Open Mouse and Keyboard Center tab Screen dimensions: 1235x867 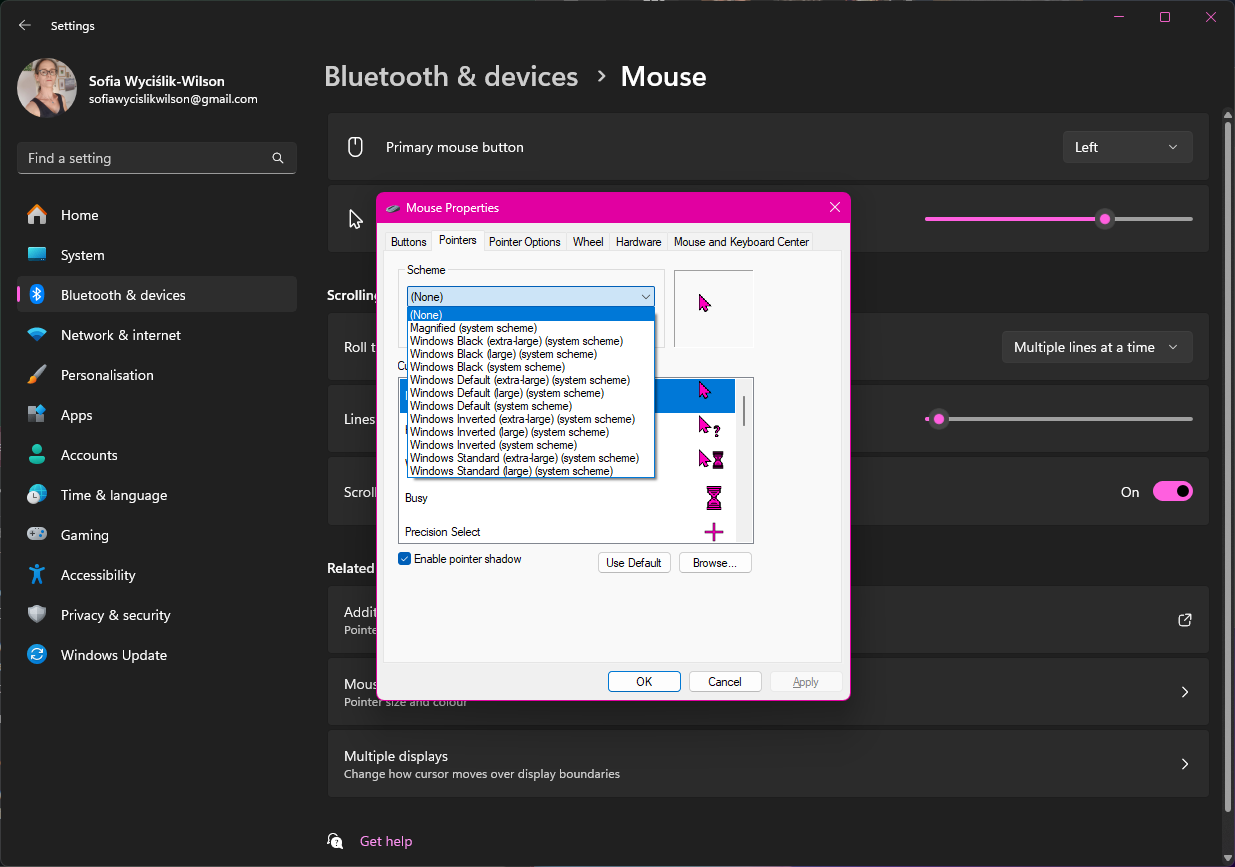741,242
